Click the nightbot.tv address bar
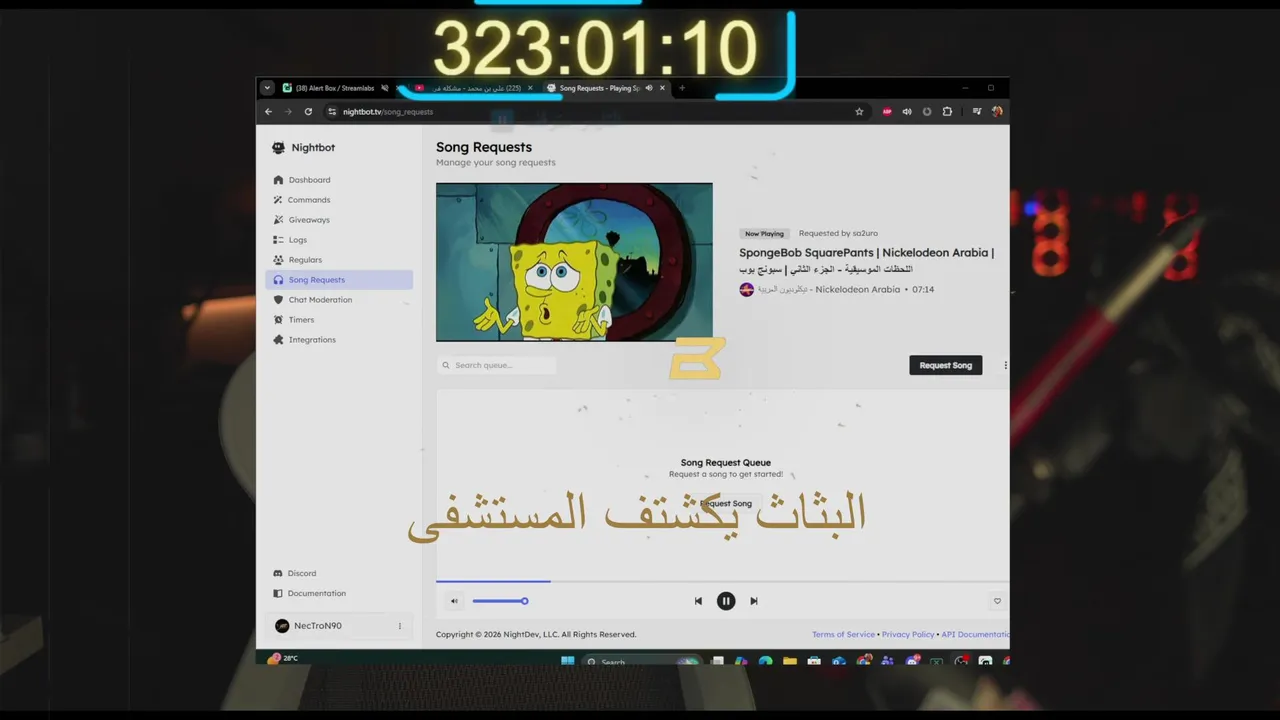The width and height of the screenshot is (1280, 720). pyautogui.click(x=596, y=112)
